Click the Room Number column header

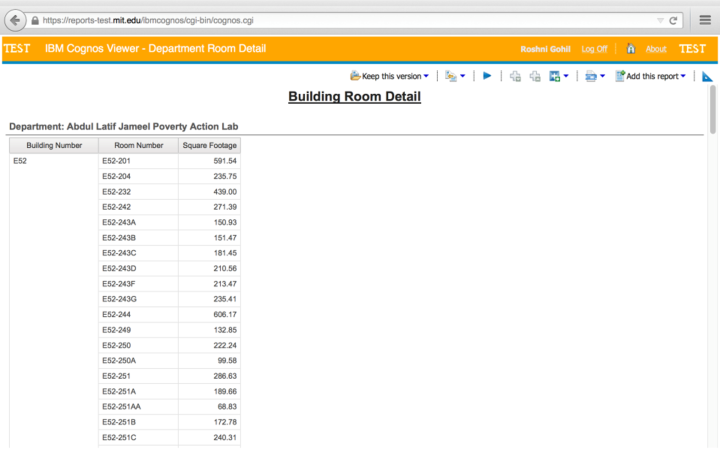pyautogui.click(x=138, y=145)
